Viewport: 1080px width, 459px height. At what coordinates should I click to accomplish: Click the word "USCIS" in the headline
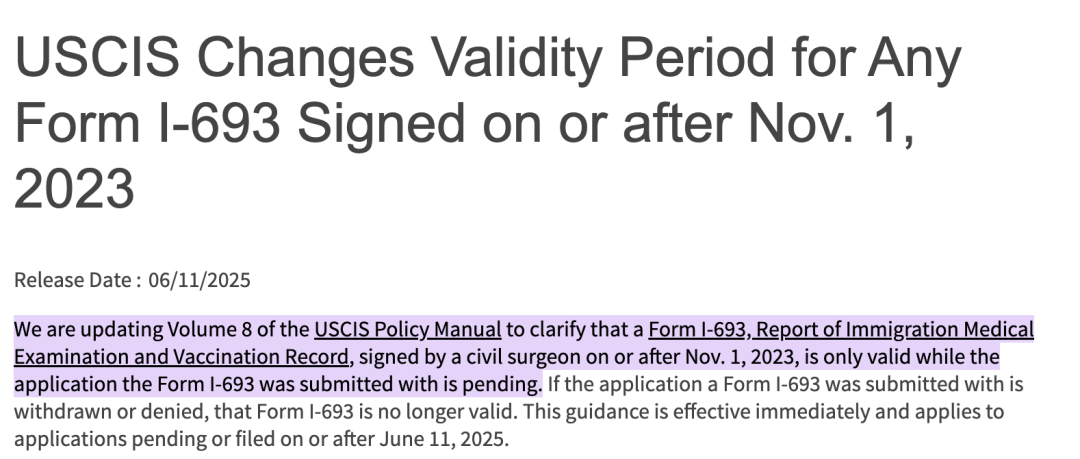[97, 58]
